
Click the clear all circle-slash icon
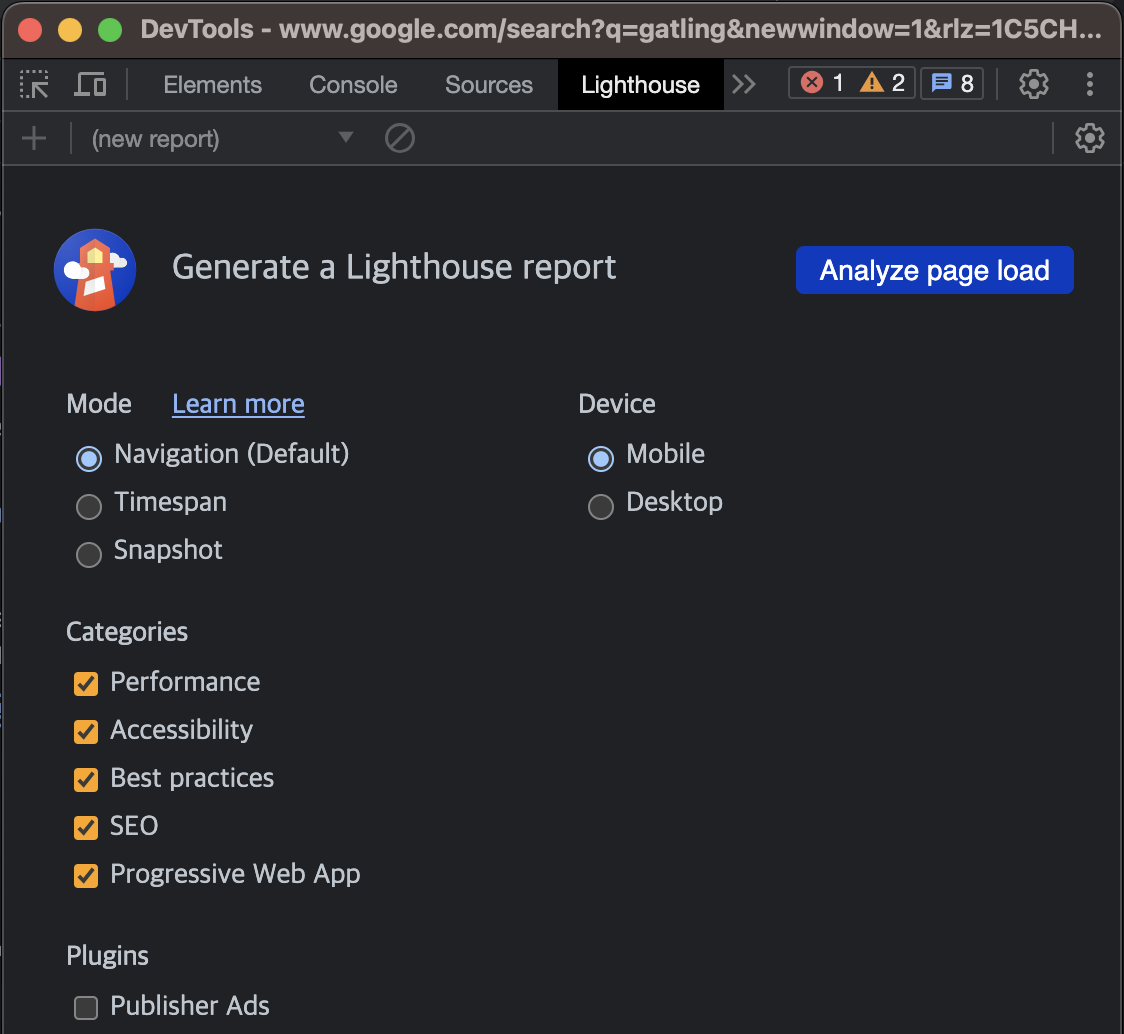(399, 138)
